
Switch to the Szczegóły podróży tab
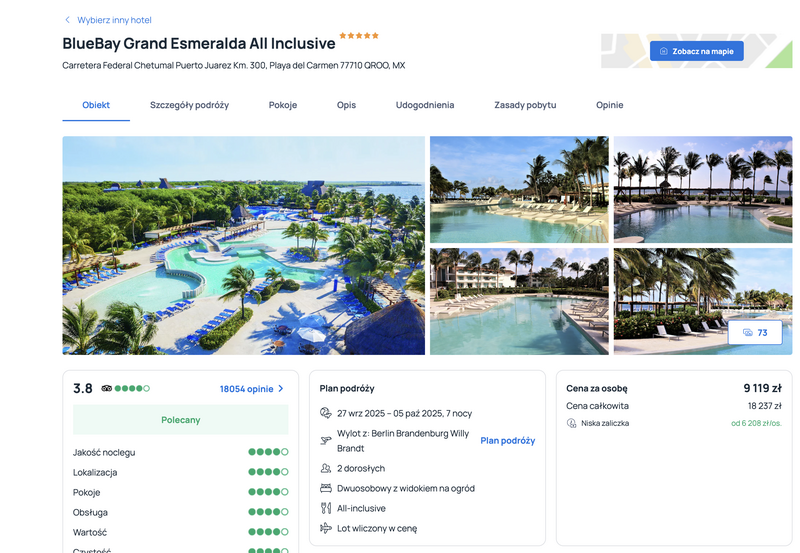189,105
